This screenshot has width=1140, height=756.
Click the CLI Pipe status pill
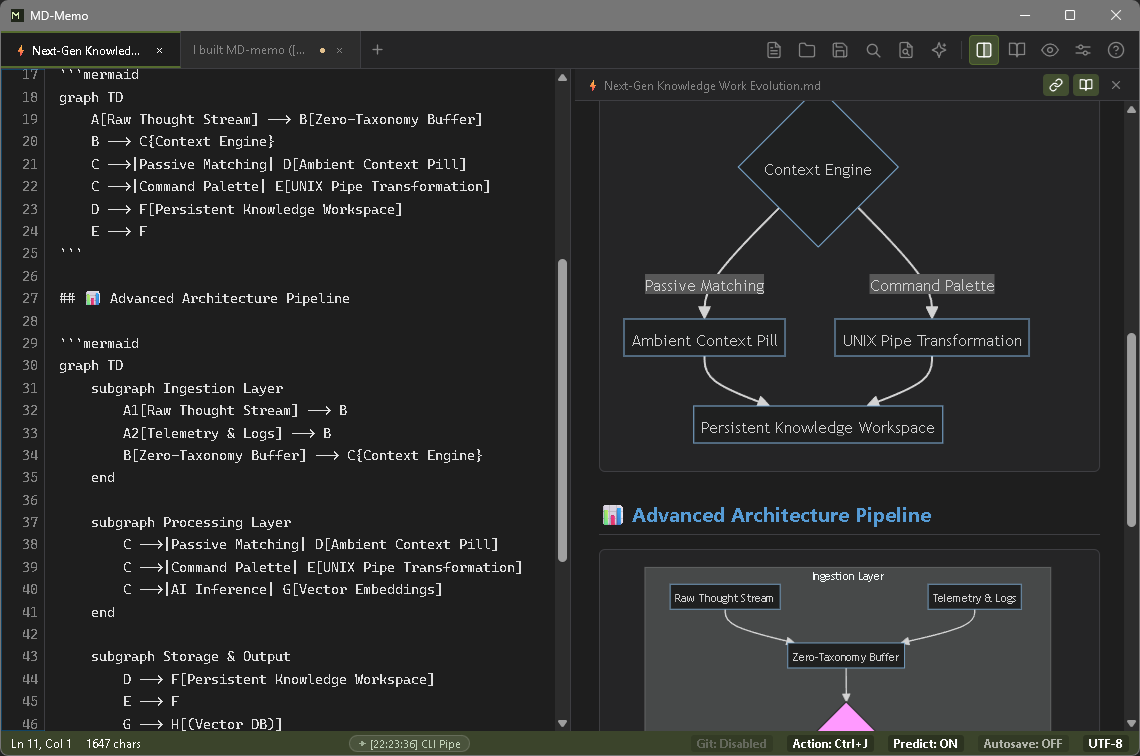point(409,744)
